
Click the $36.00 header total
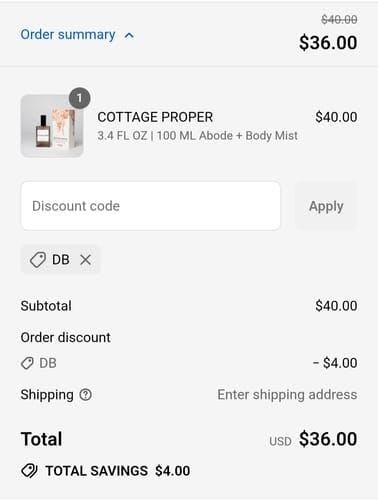click(x=328, y=43)
